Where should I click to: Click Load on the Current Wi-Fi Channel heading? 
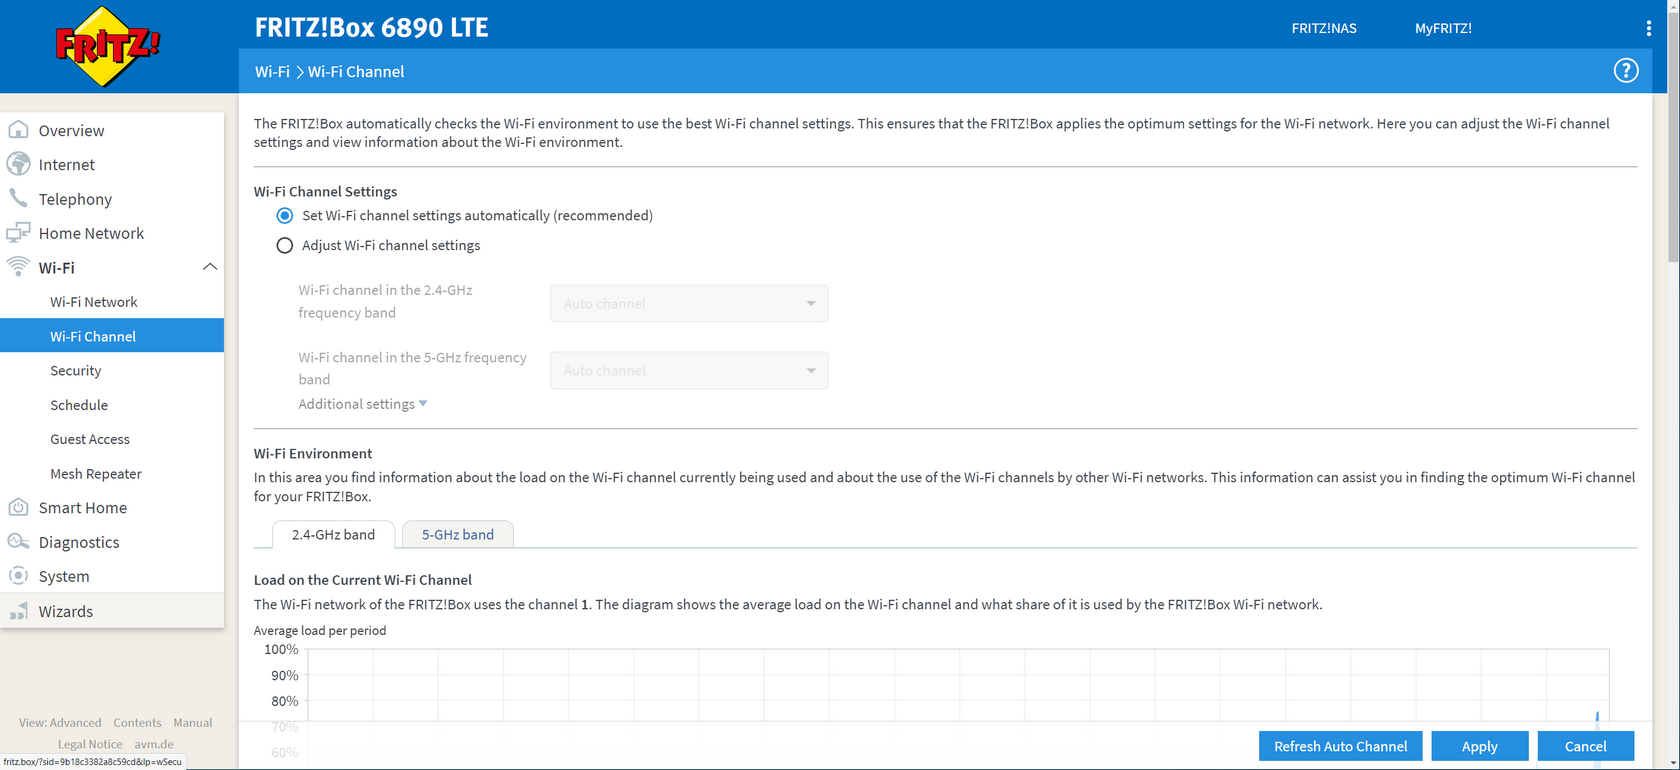click(x=363, y=580)
